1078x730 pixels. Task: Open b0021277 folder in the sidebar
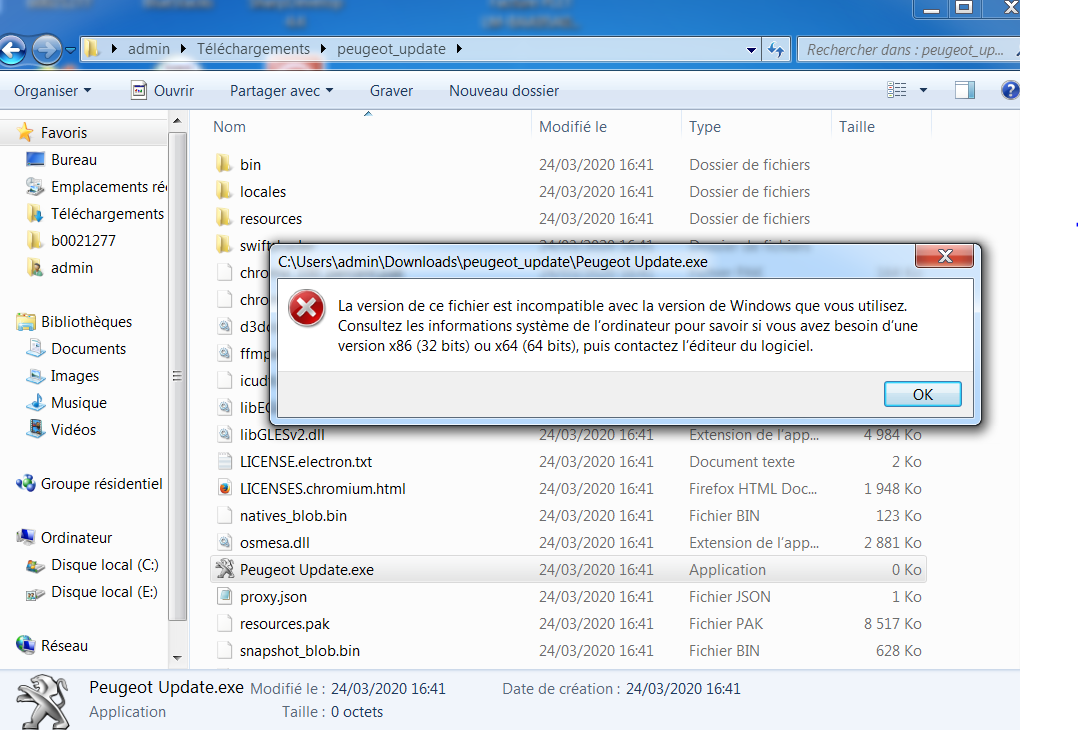(82, 241)
